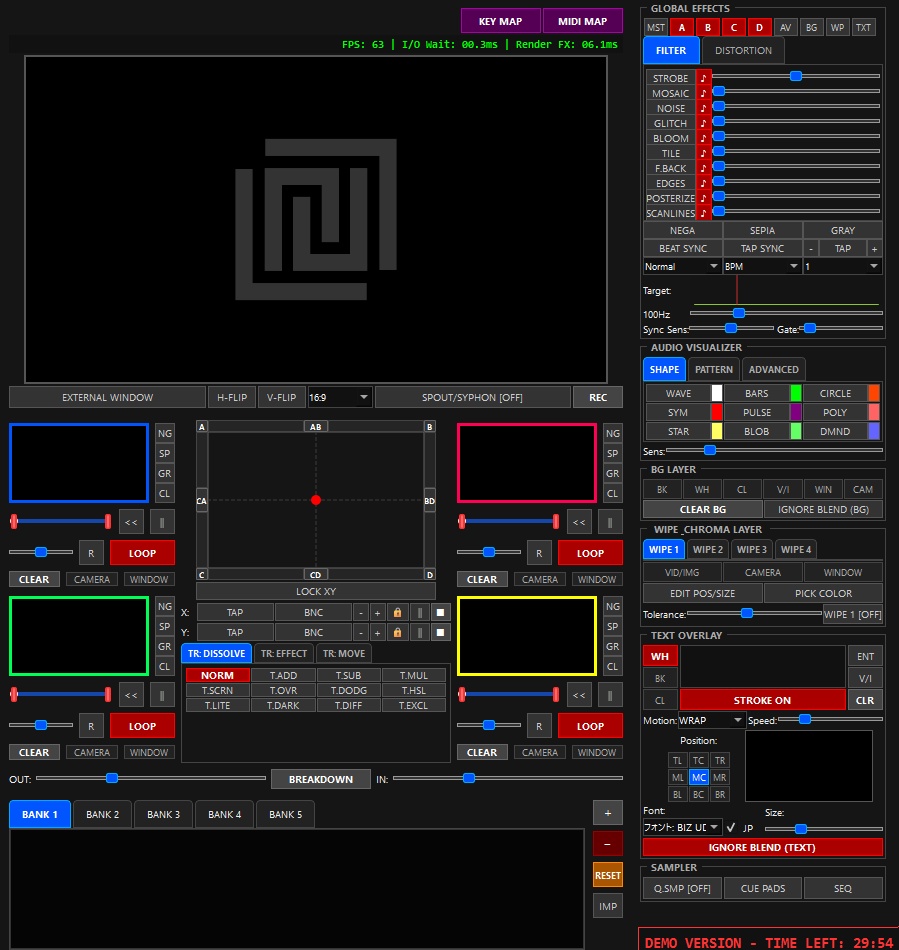Enable the SEPIA color filter
This screenshot has height=950, width=899.
tap(763, 231)
